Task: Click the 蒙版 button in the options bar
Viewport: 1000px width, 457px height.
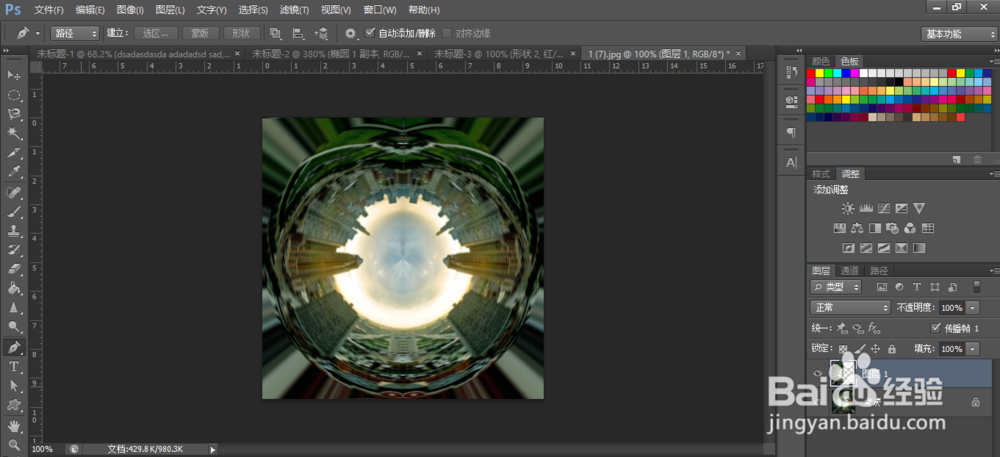Action: pyautogui.click(x=199, y=33)
